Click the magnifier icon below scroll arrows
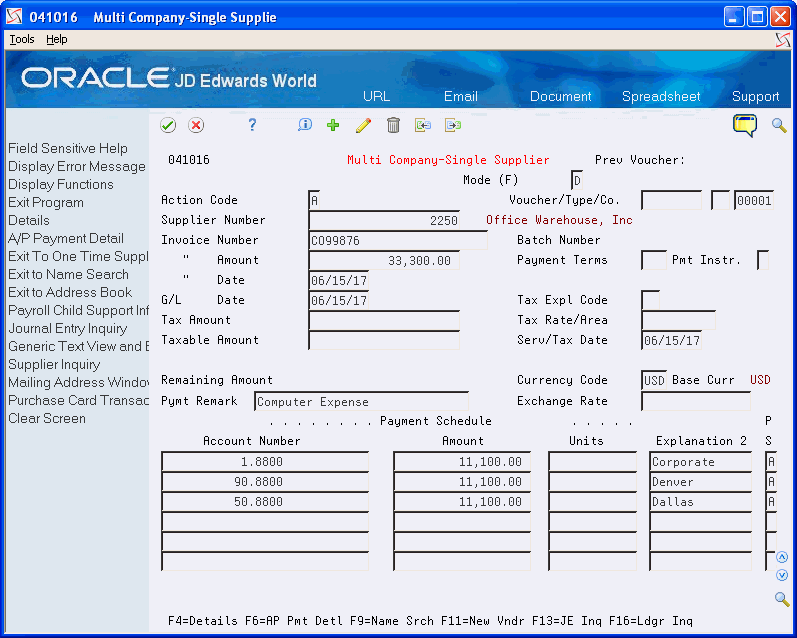 [782, 599]
